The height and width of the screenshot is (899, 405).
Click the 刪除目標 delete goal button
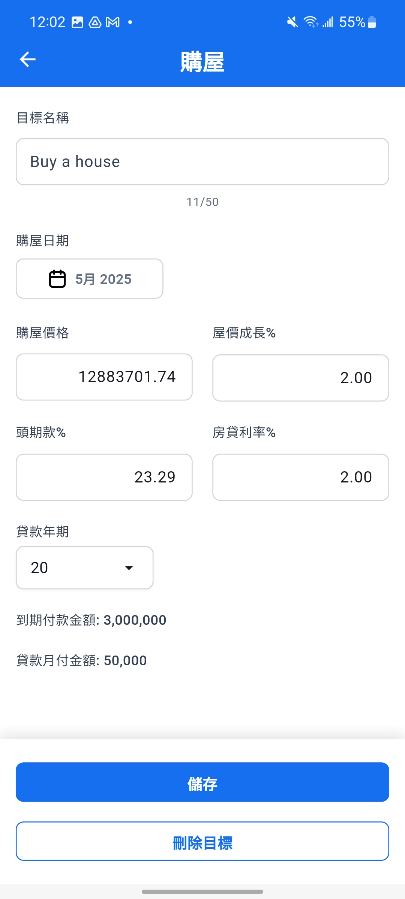(202, 841)
